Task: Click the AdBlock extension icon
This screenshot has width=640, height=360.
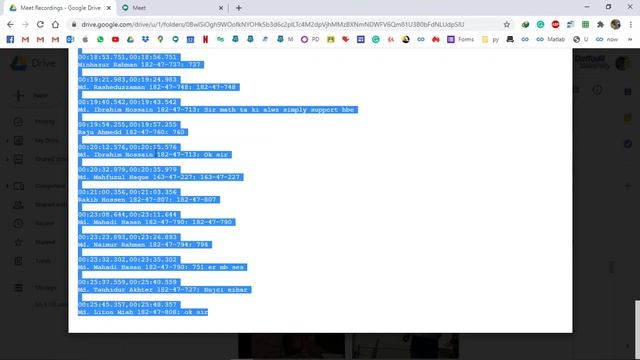Action: (x=556, y=24)
